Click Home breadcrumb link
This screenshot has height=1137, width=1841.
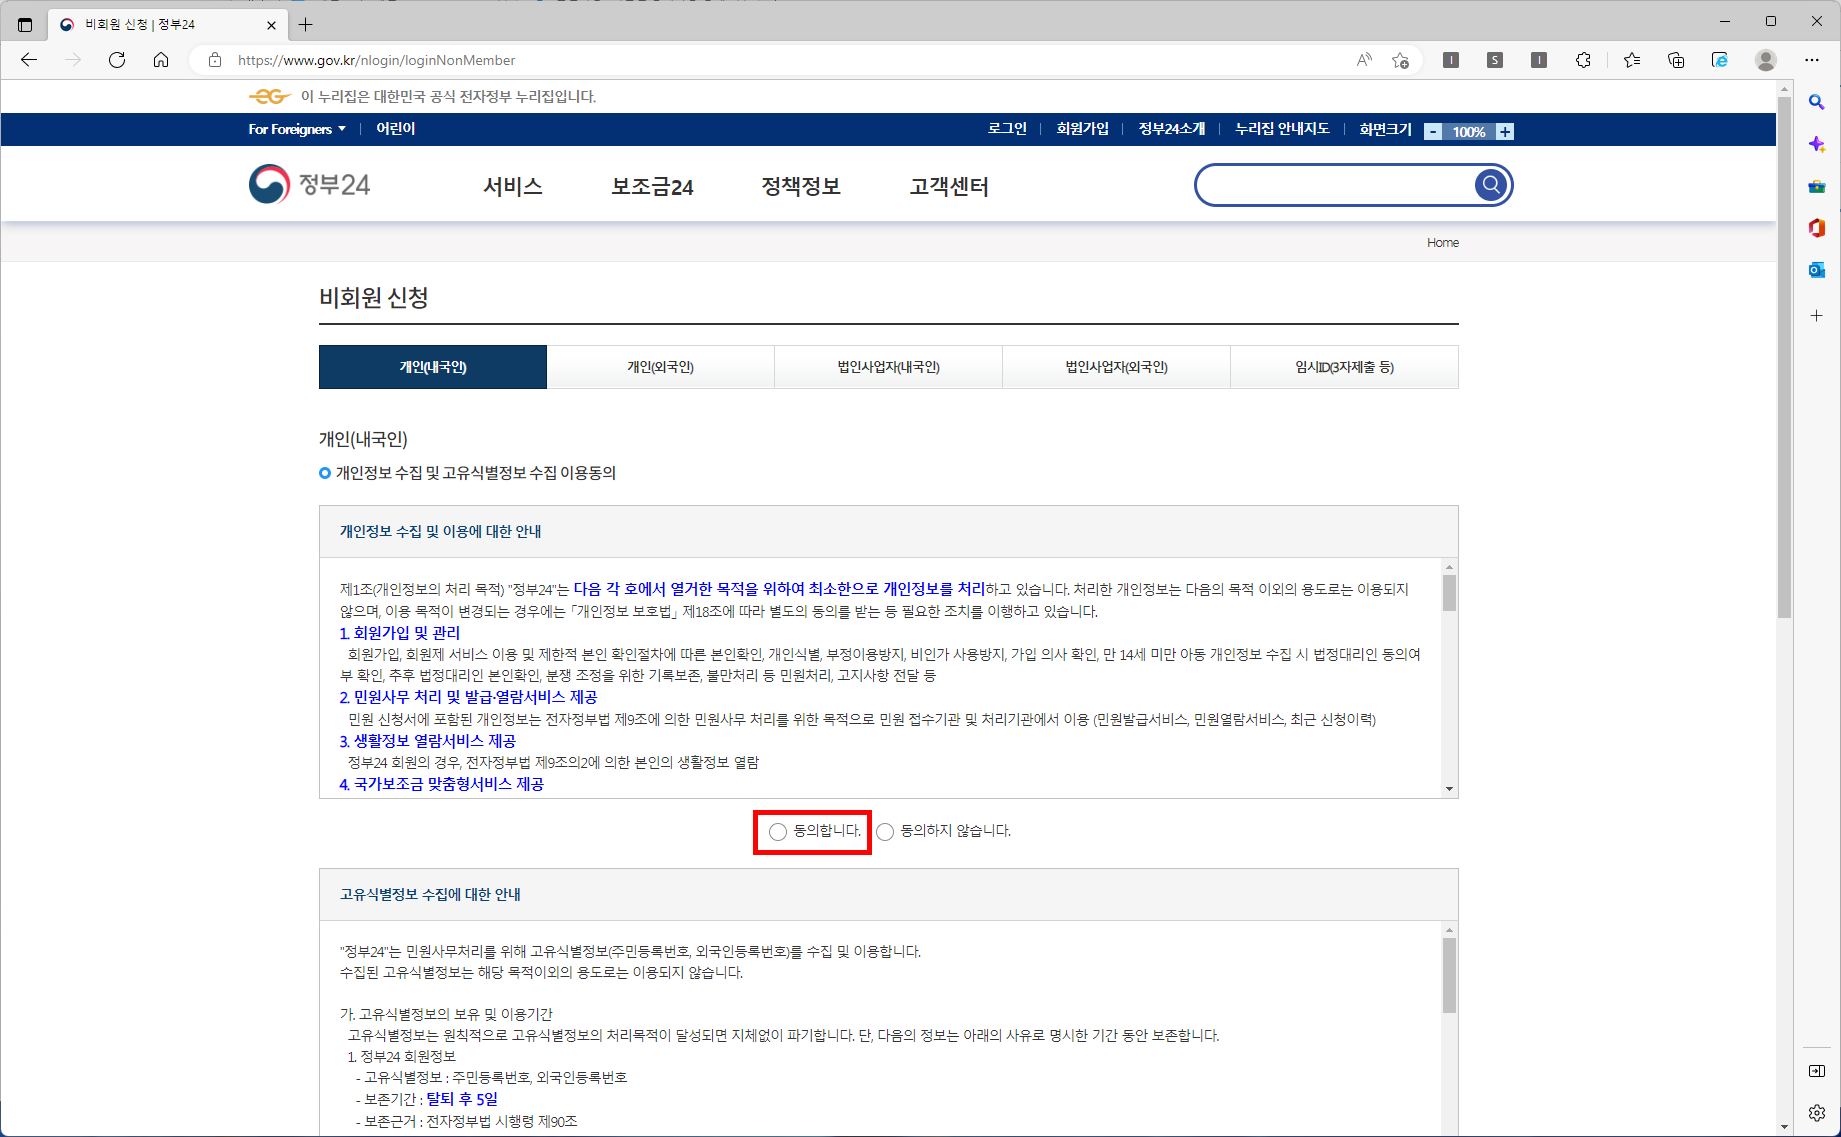(1442, 243)
